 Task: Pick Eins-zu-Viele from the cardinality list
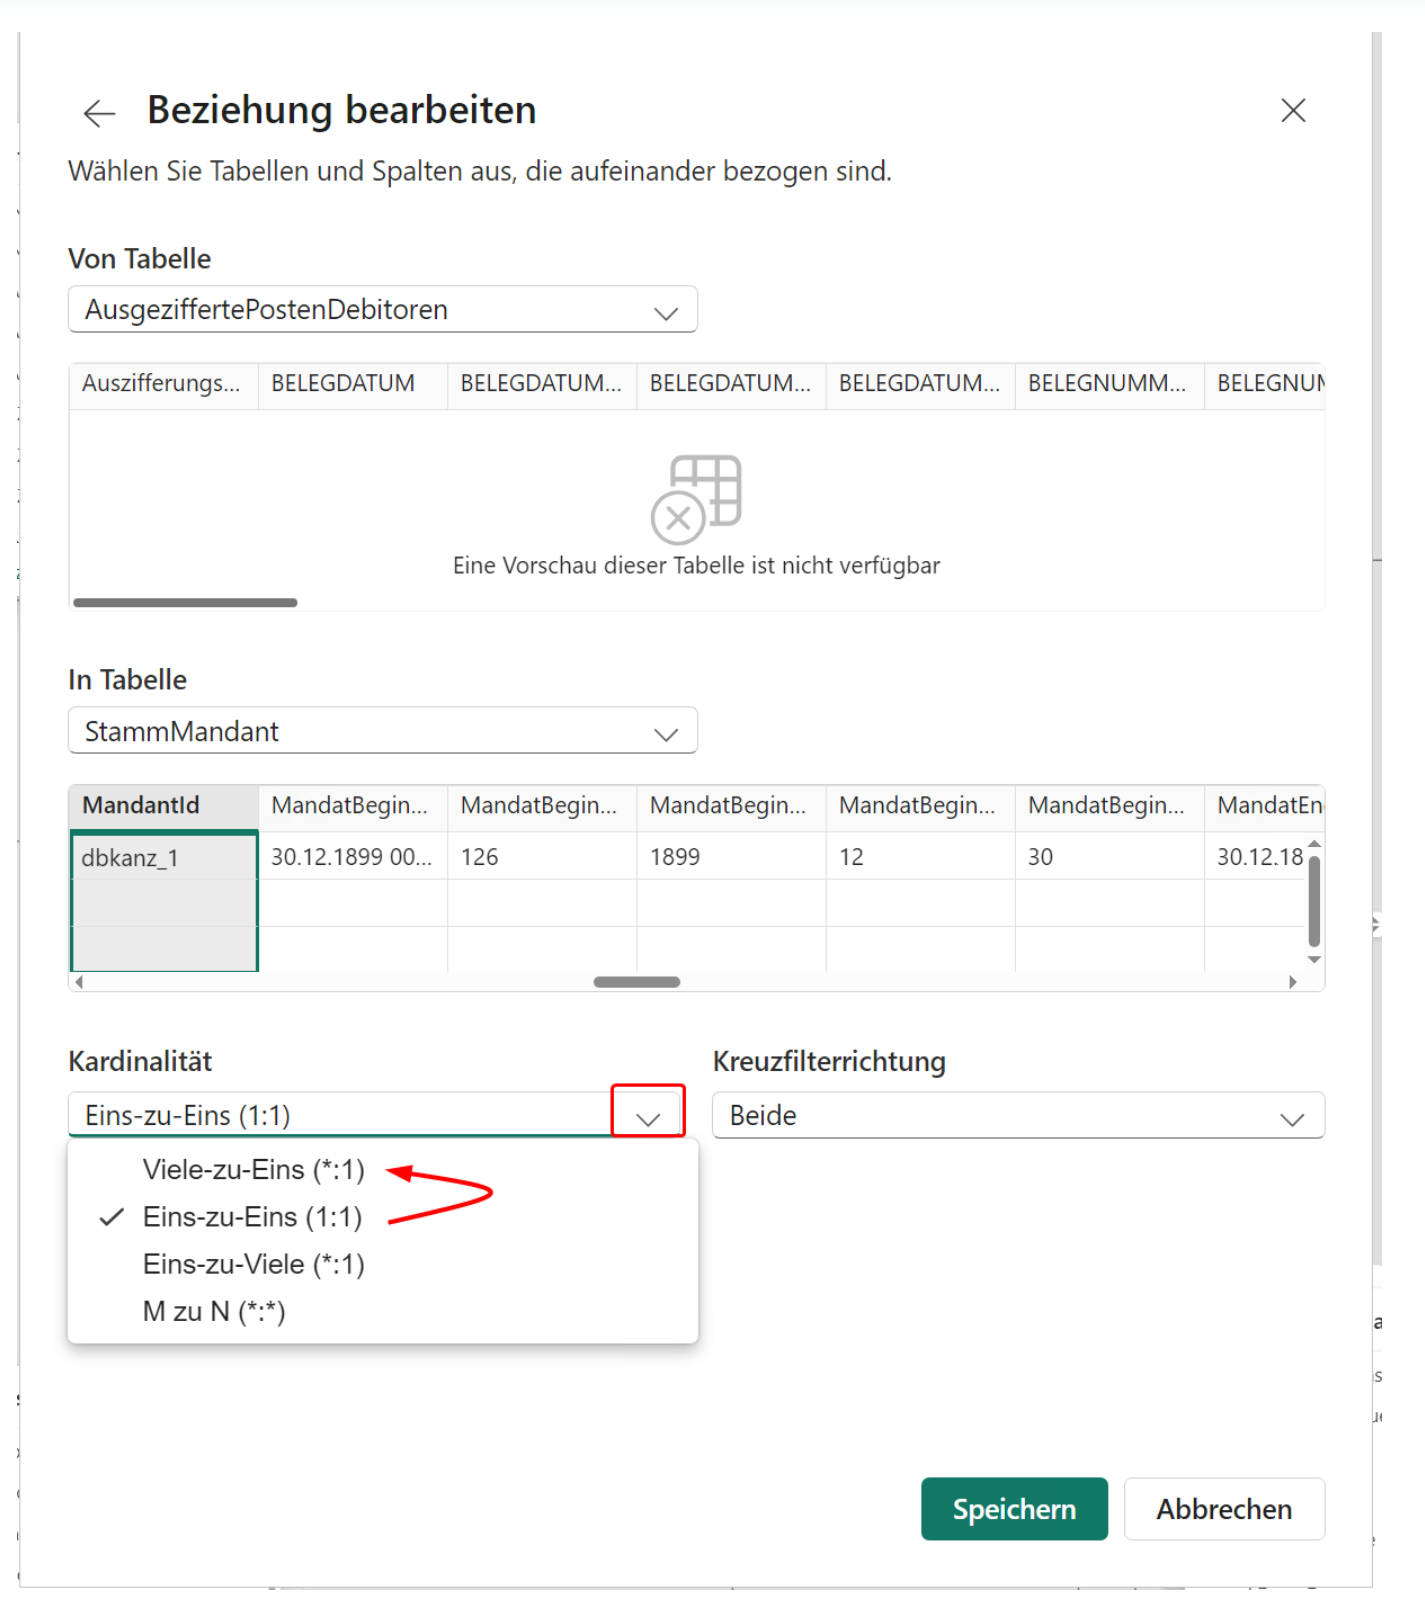[x=382, y=1264]
